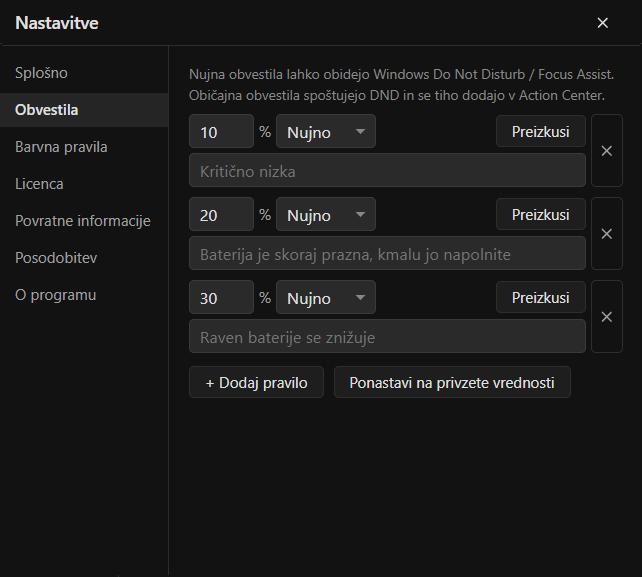Screen dimensions: 642x577
Task: Focus the Kritično nizka message field
Action: tap(387, 170)
